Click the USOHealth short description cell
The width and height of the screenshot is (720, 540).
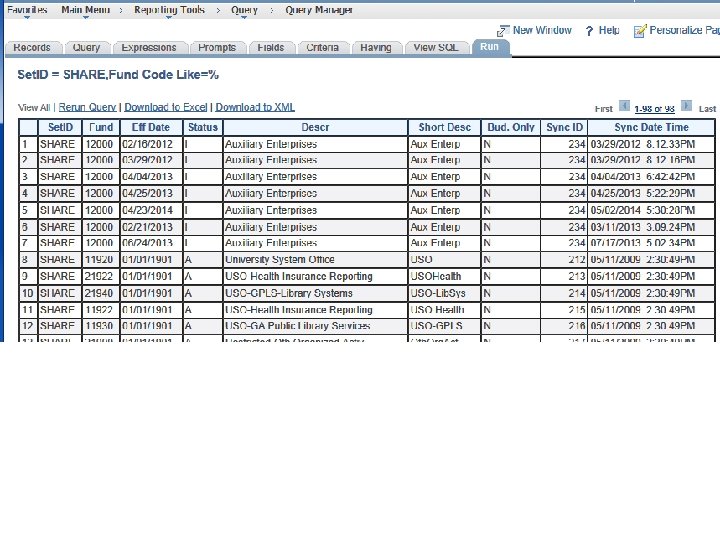click(444, 276)
